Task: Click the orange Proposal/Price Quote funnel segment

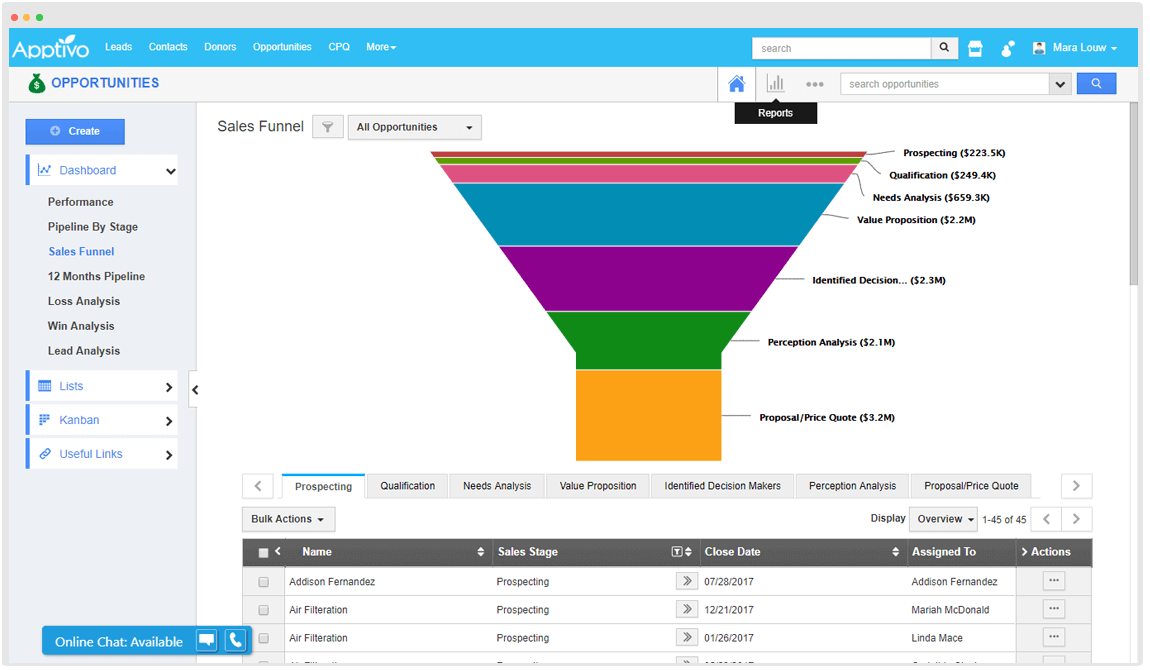Action: [x=648, y=415]
